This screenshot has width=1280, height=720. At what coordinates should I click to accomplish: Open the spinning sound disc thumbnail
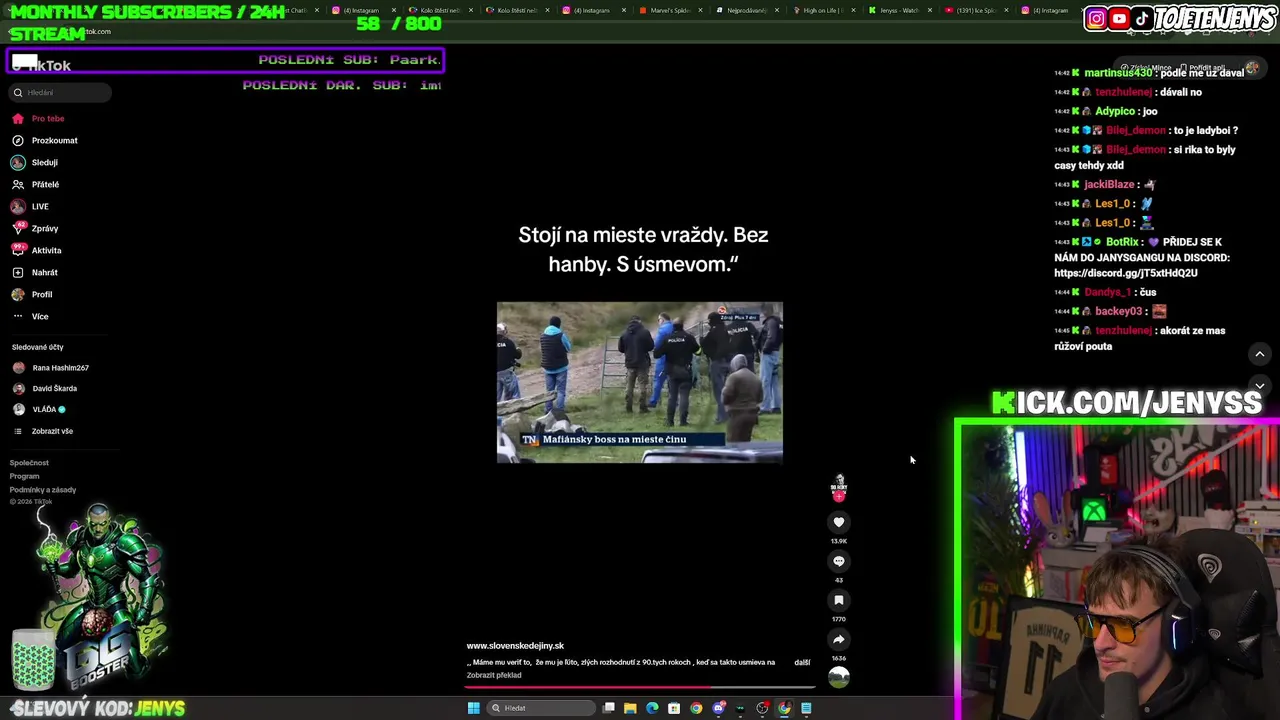pyautogui.click(x=839, y=677)
